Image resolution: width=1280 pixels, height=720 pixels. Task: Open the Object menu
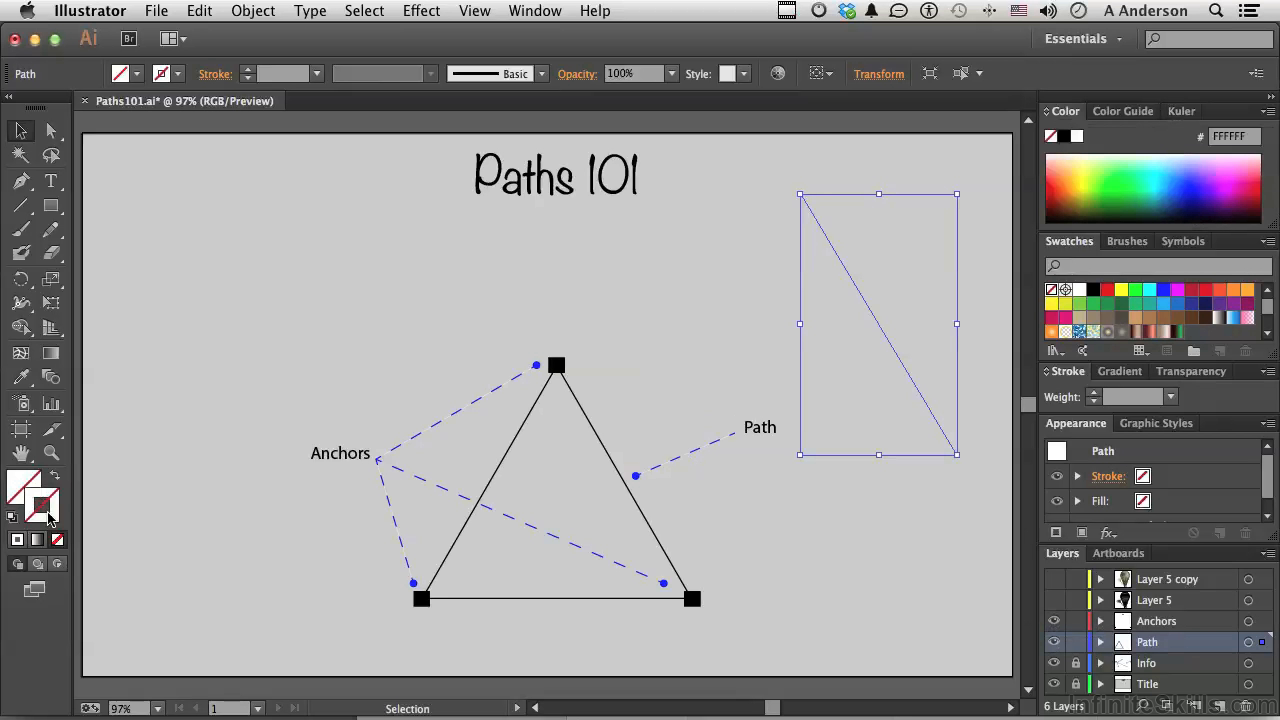pyautogui.click(x=253, y=11)
